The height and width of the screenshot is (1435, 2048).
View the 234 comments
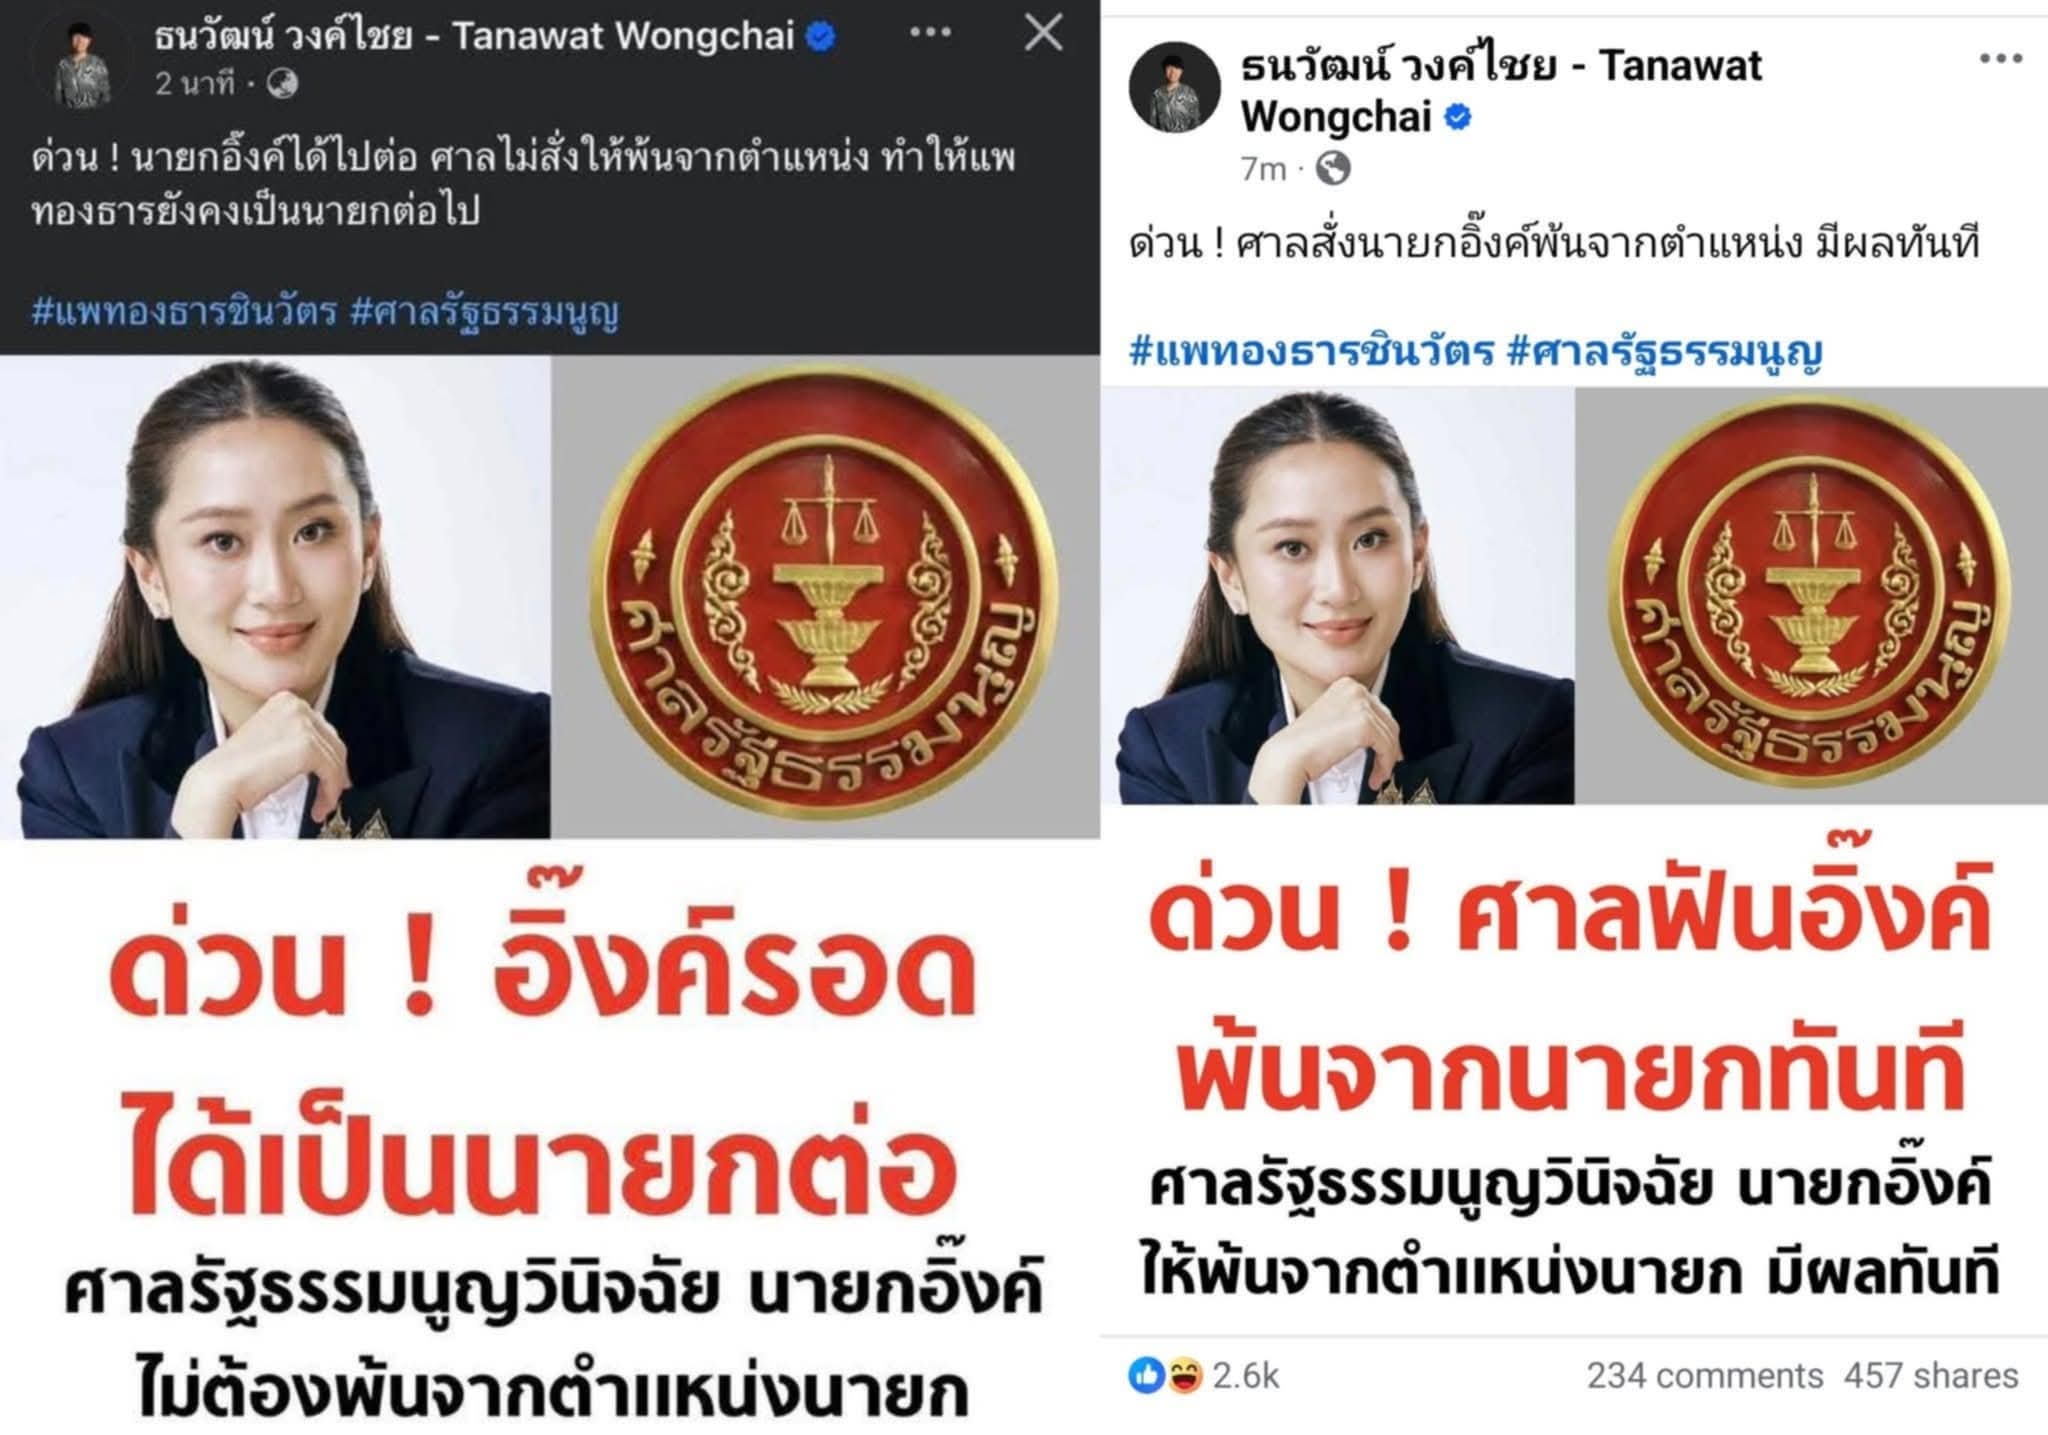[x=1705, y=1376]
